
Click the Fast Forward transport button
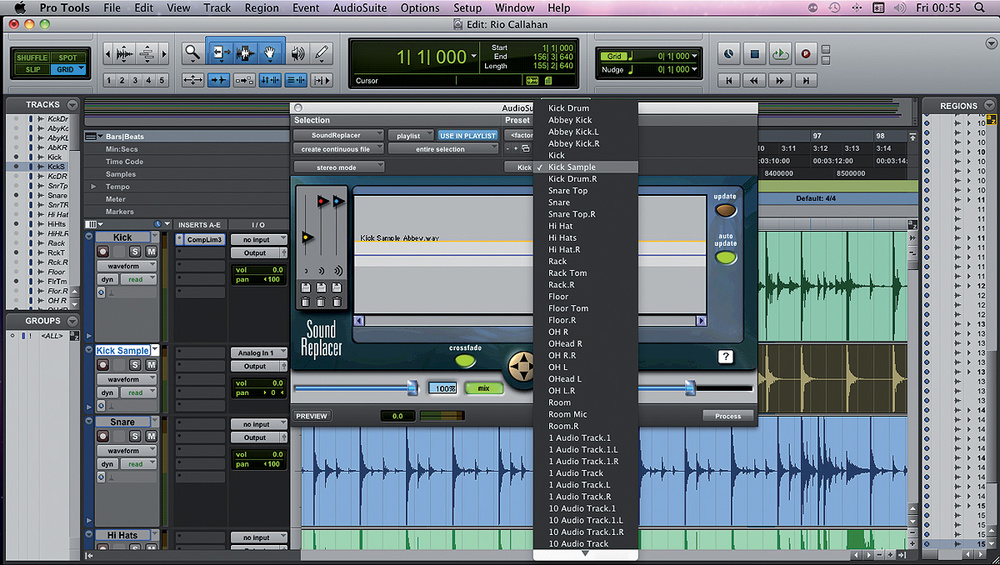pyautogui.click(x=780, y=80)
